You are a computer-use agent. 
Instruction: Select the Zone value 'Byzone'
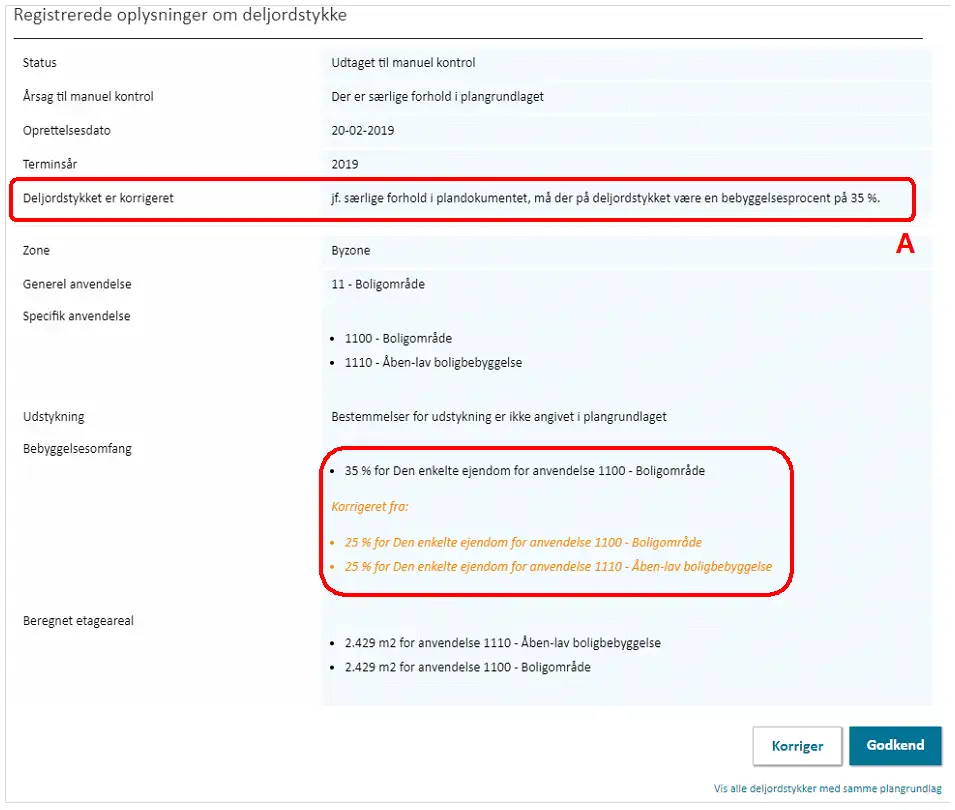[x=351, y=250]
